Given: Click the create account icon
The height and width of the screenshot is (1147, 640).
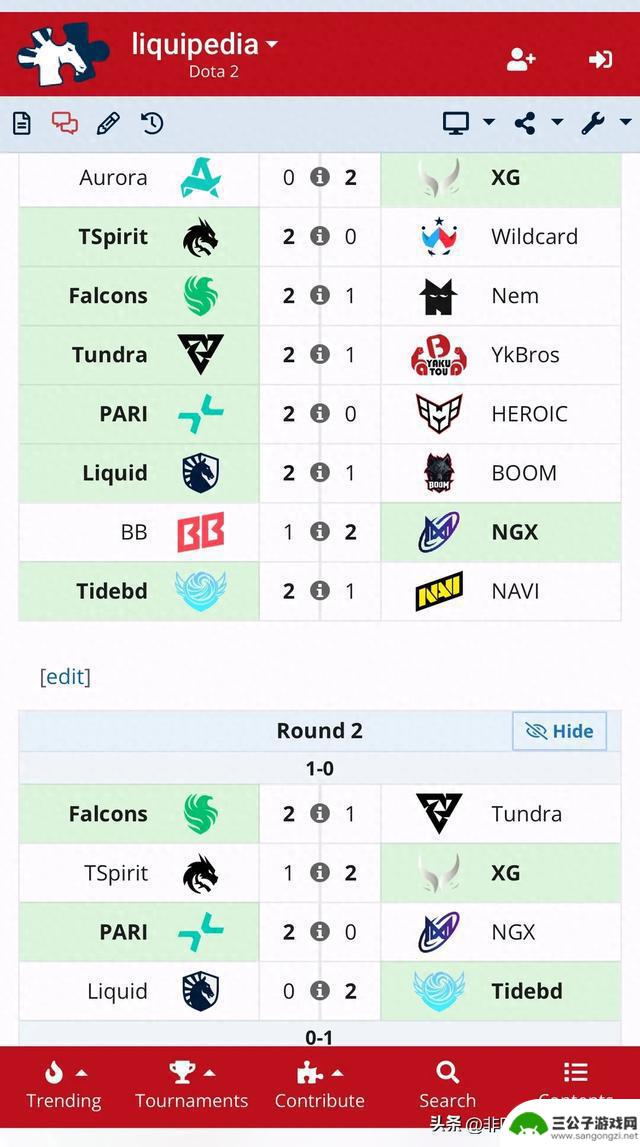Looking at the screenshot, I should point(521,59).
